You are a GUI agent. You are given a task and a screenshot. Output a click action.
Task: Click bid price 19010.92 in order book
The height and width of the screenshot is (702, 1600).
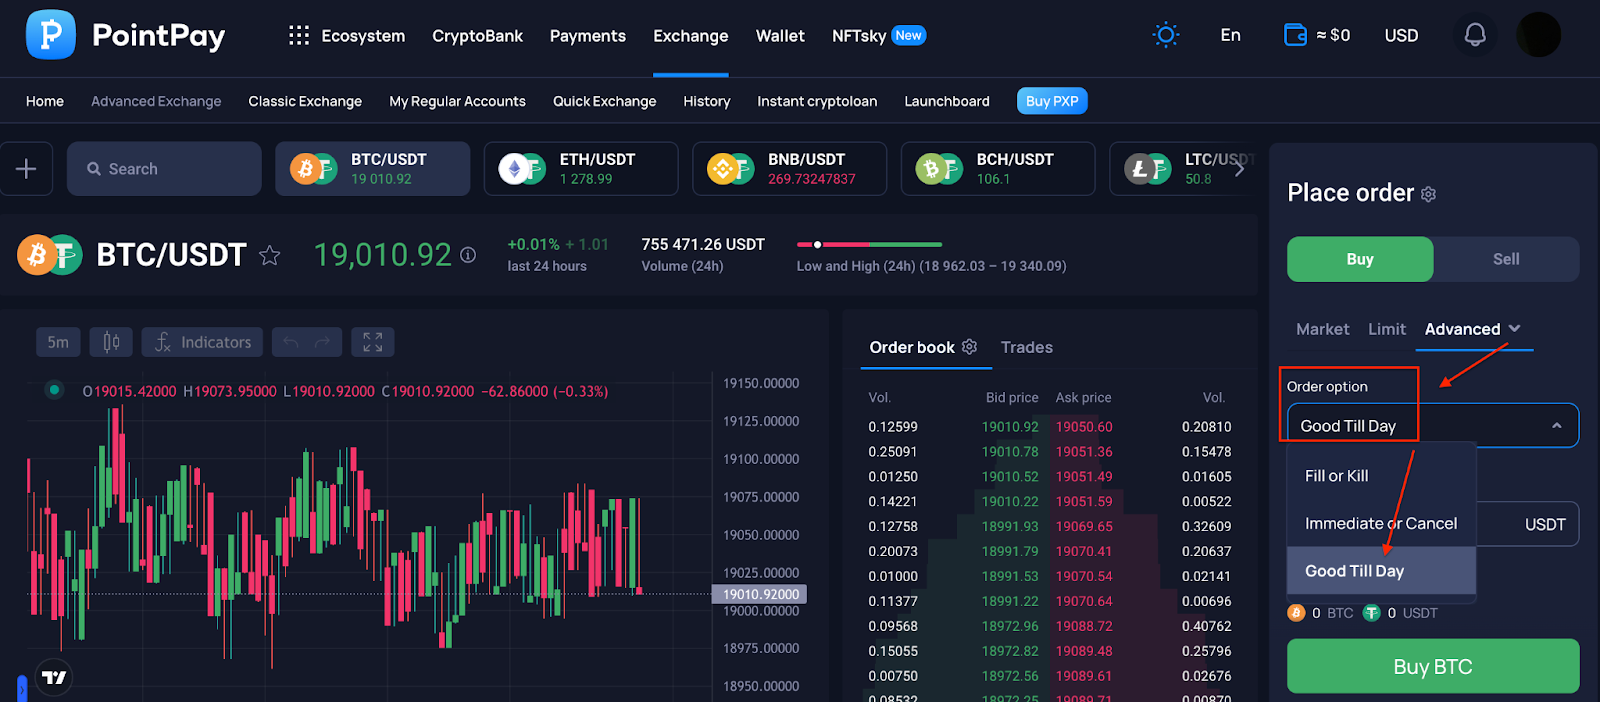click(1010, 427)
